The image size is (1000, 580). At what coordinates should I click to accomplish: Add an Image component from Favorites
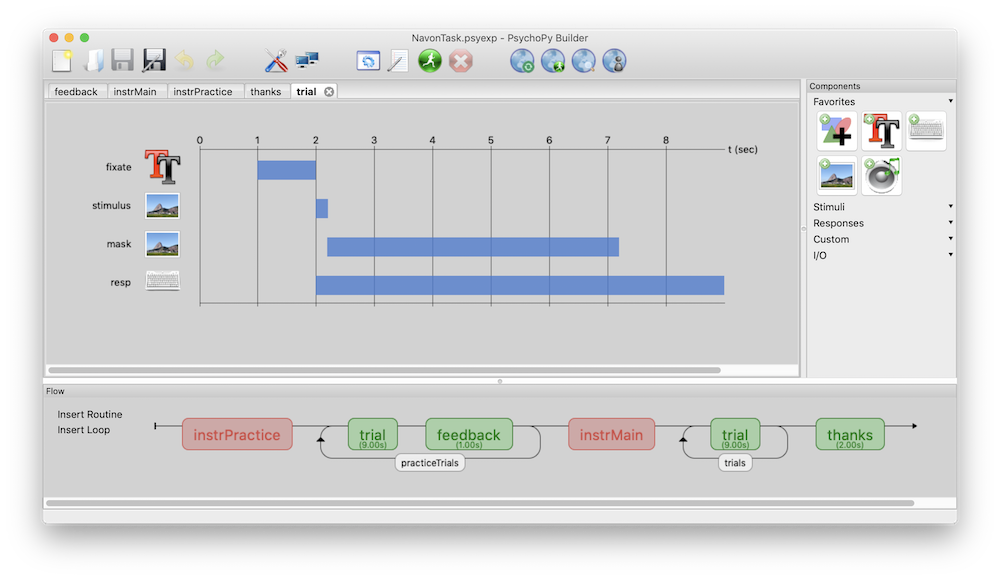[x=837, y=175]
